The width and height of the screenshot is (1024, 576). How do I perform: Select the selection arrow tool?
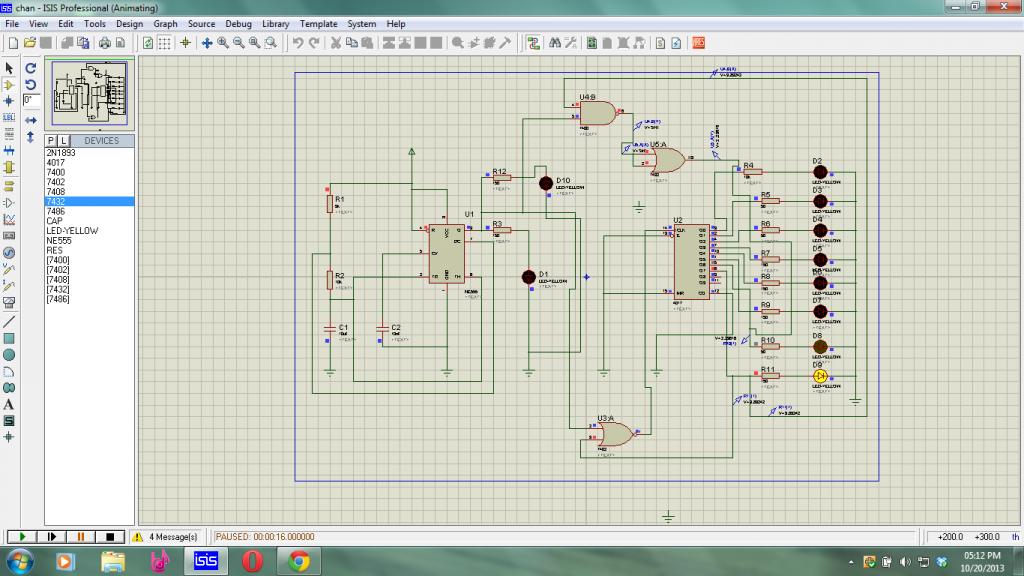point(9,68)
